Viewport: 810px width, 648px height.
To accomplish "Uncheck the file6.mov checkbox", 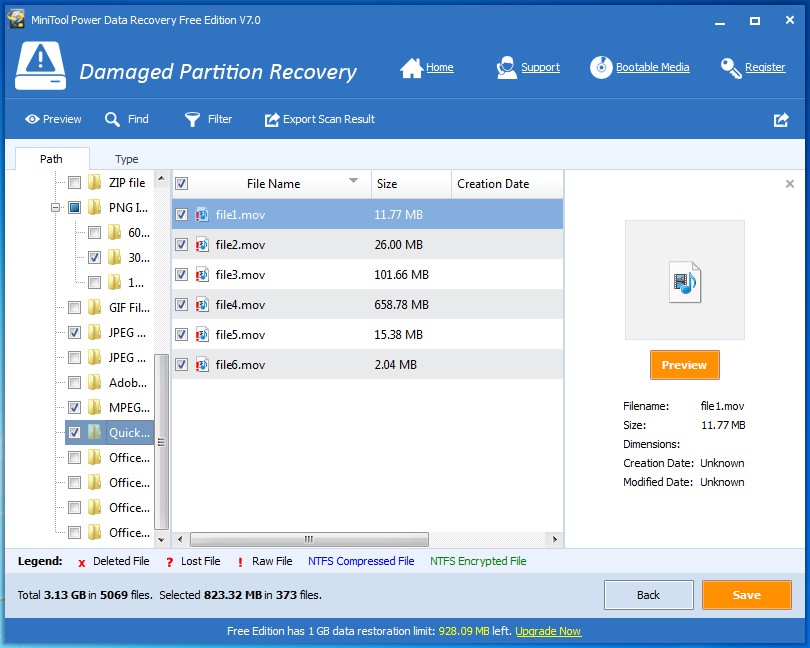I will tap(181, 364).
